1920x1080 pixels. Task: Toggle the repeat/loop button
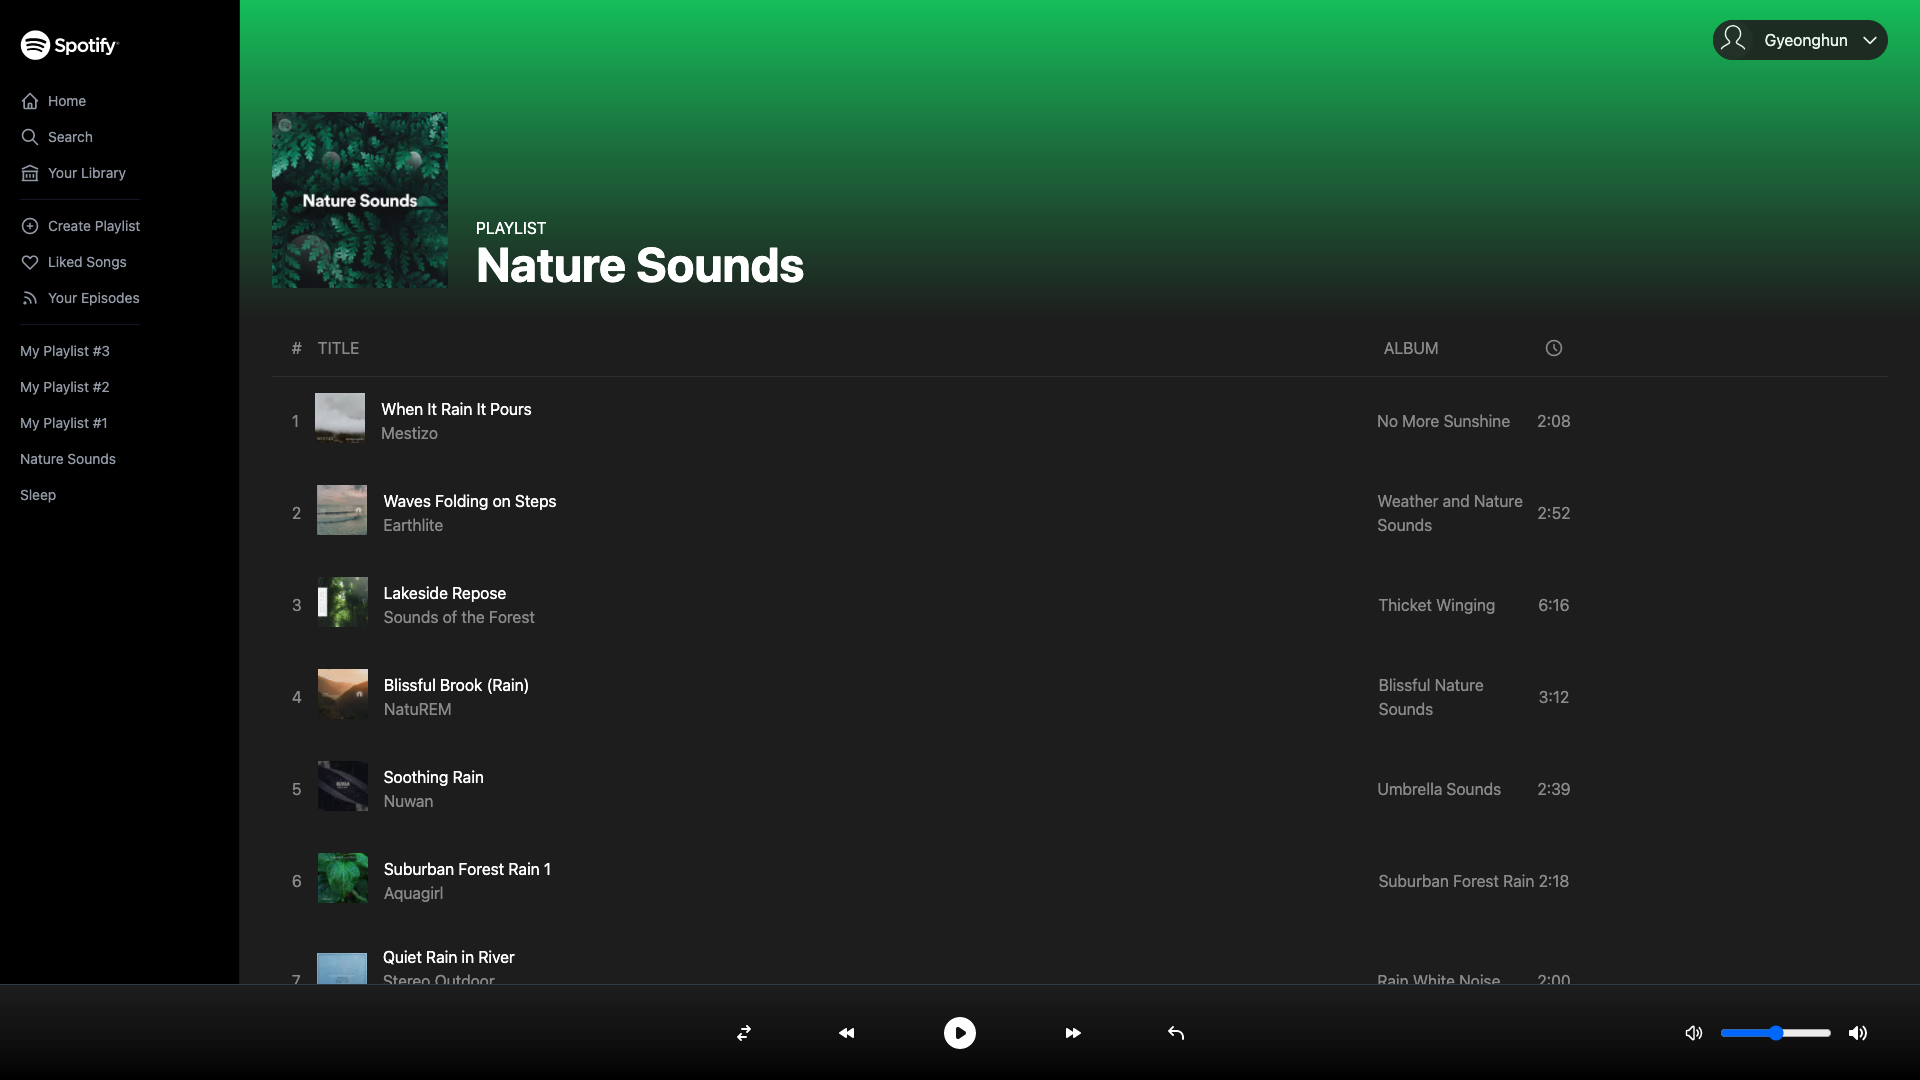pos(744,1033)
